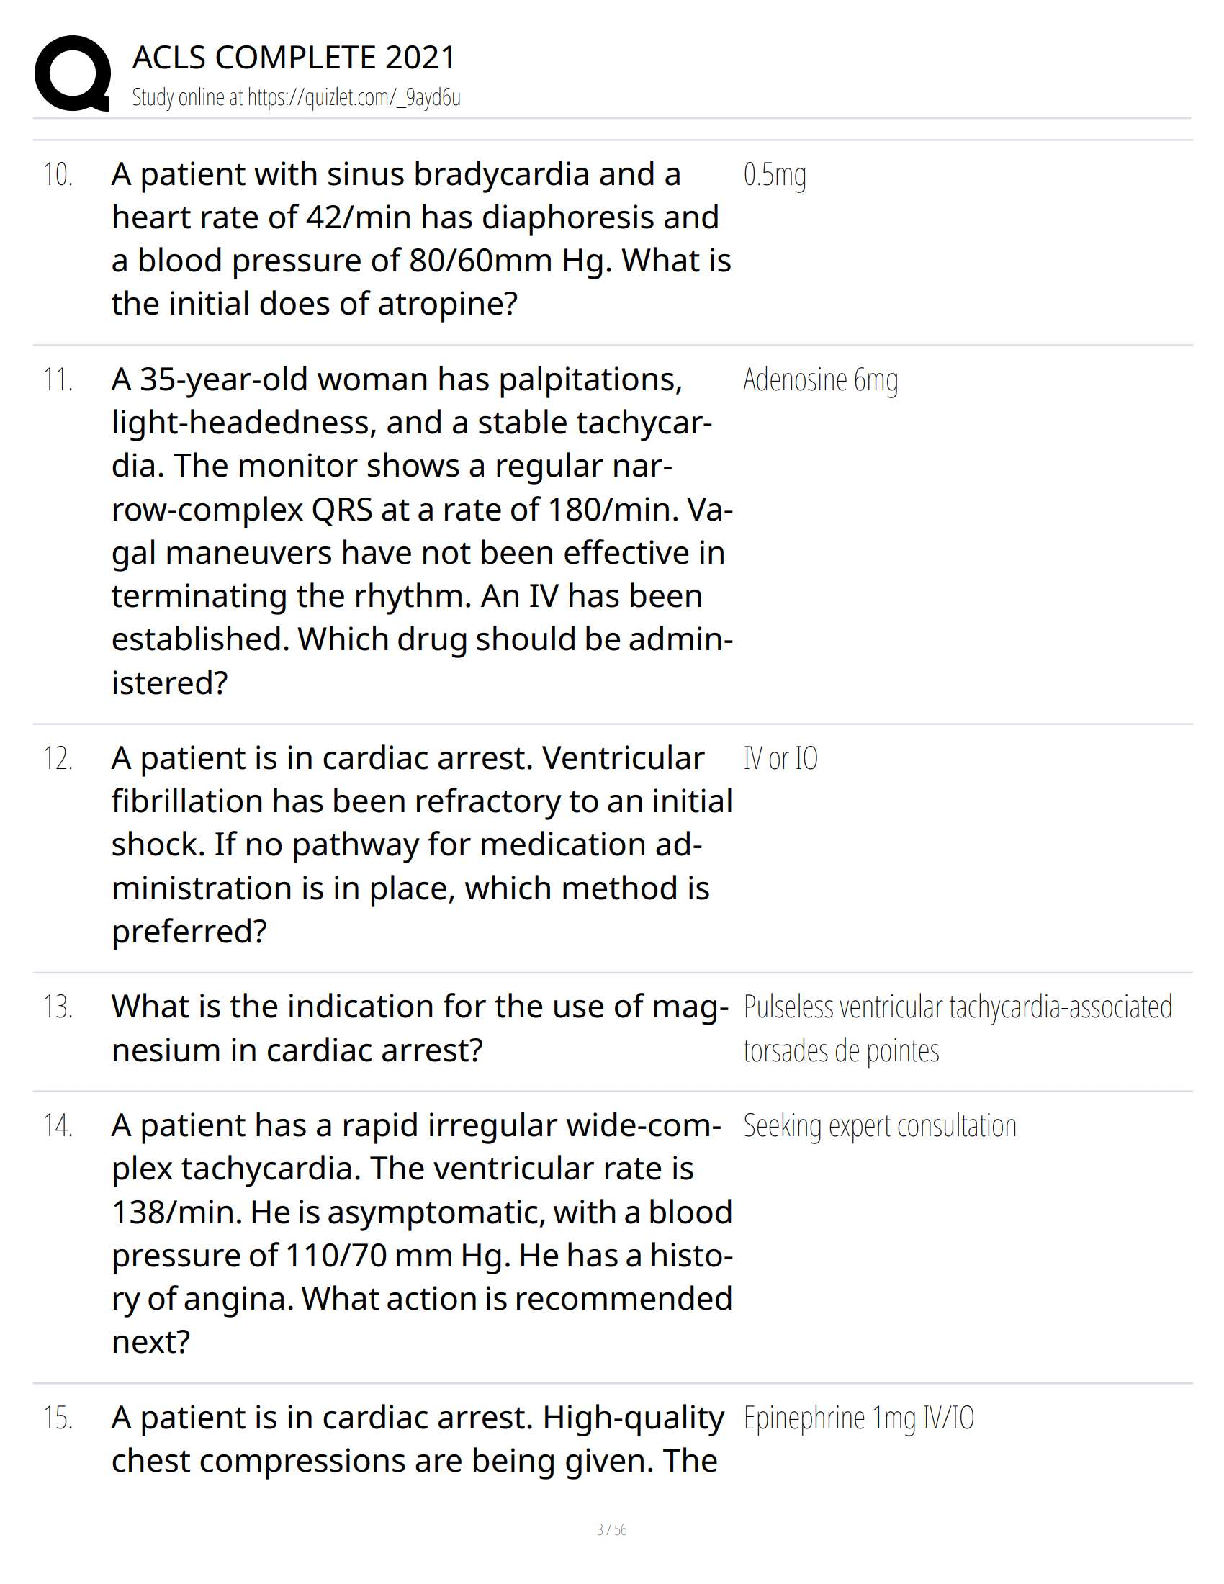Screen dimensions: 1224x1584
Task: Click the wide-complex tachycardia question text
Action: (420, 1233)
